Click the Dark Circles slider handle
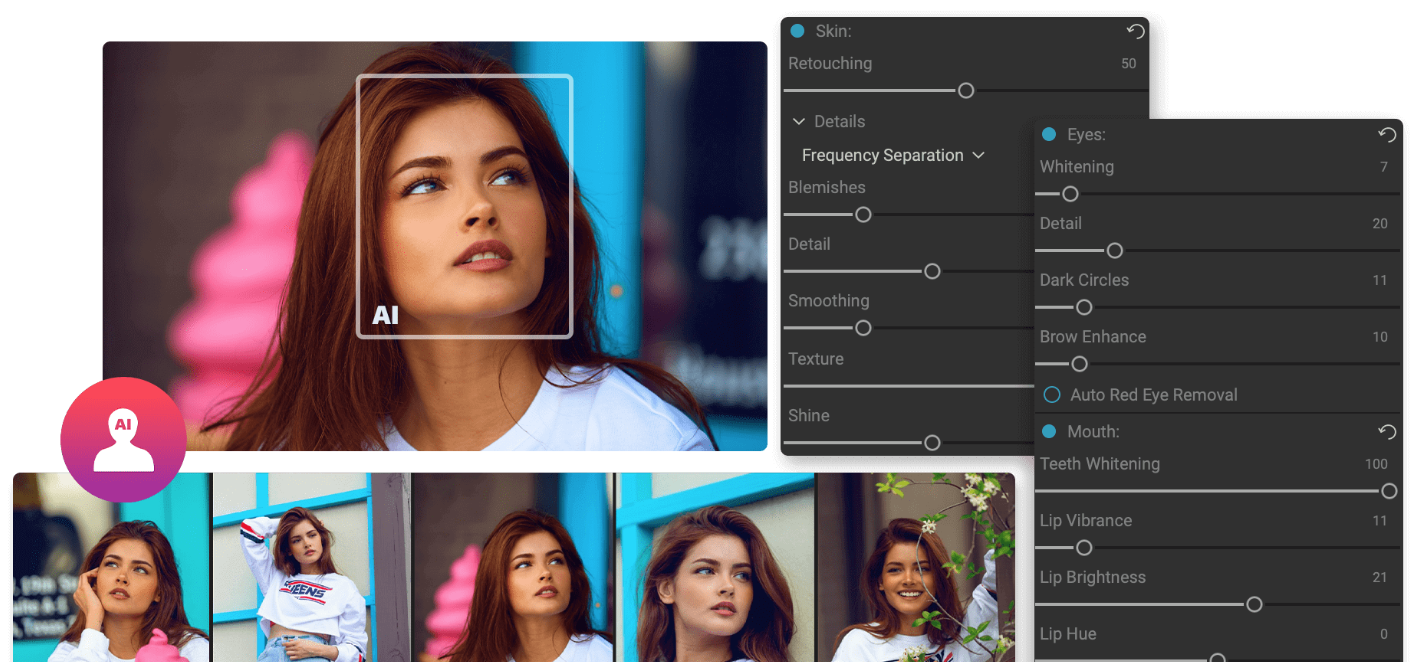 (1084, 308)
